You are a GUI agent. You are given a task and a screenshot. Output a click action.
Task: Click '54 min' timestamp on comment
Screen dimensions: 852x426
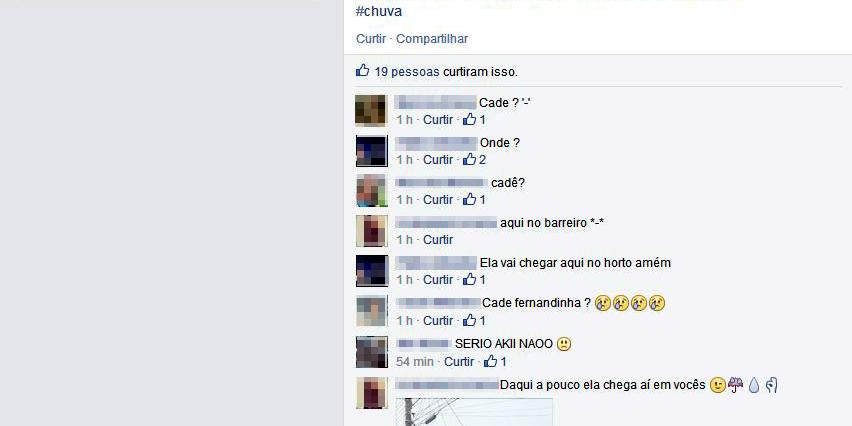point(415,361)
